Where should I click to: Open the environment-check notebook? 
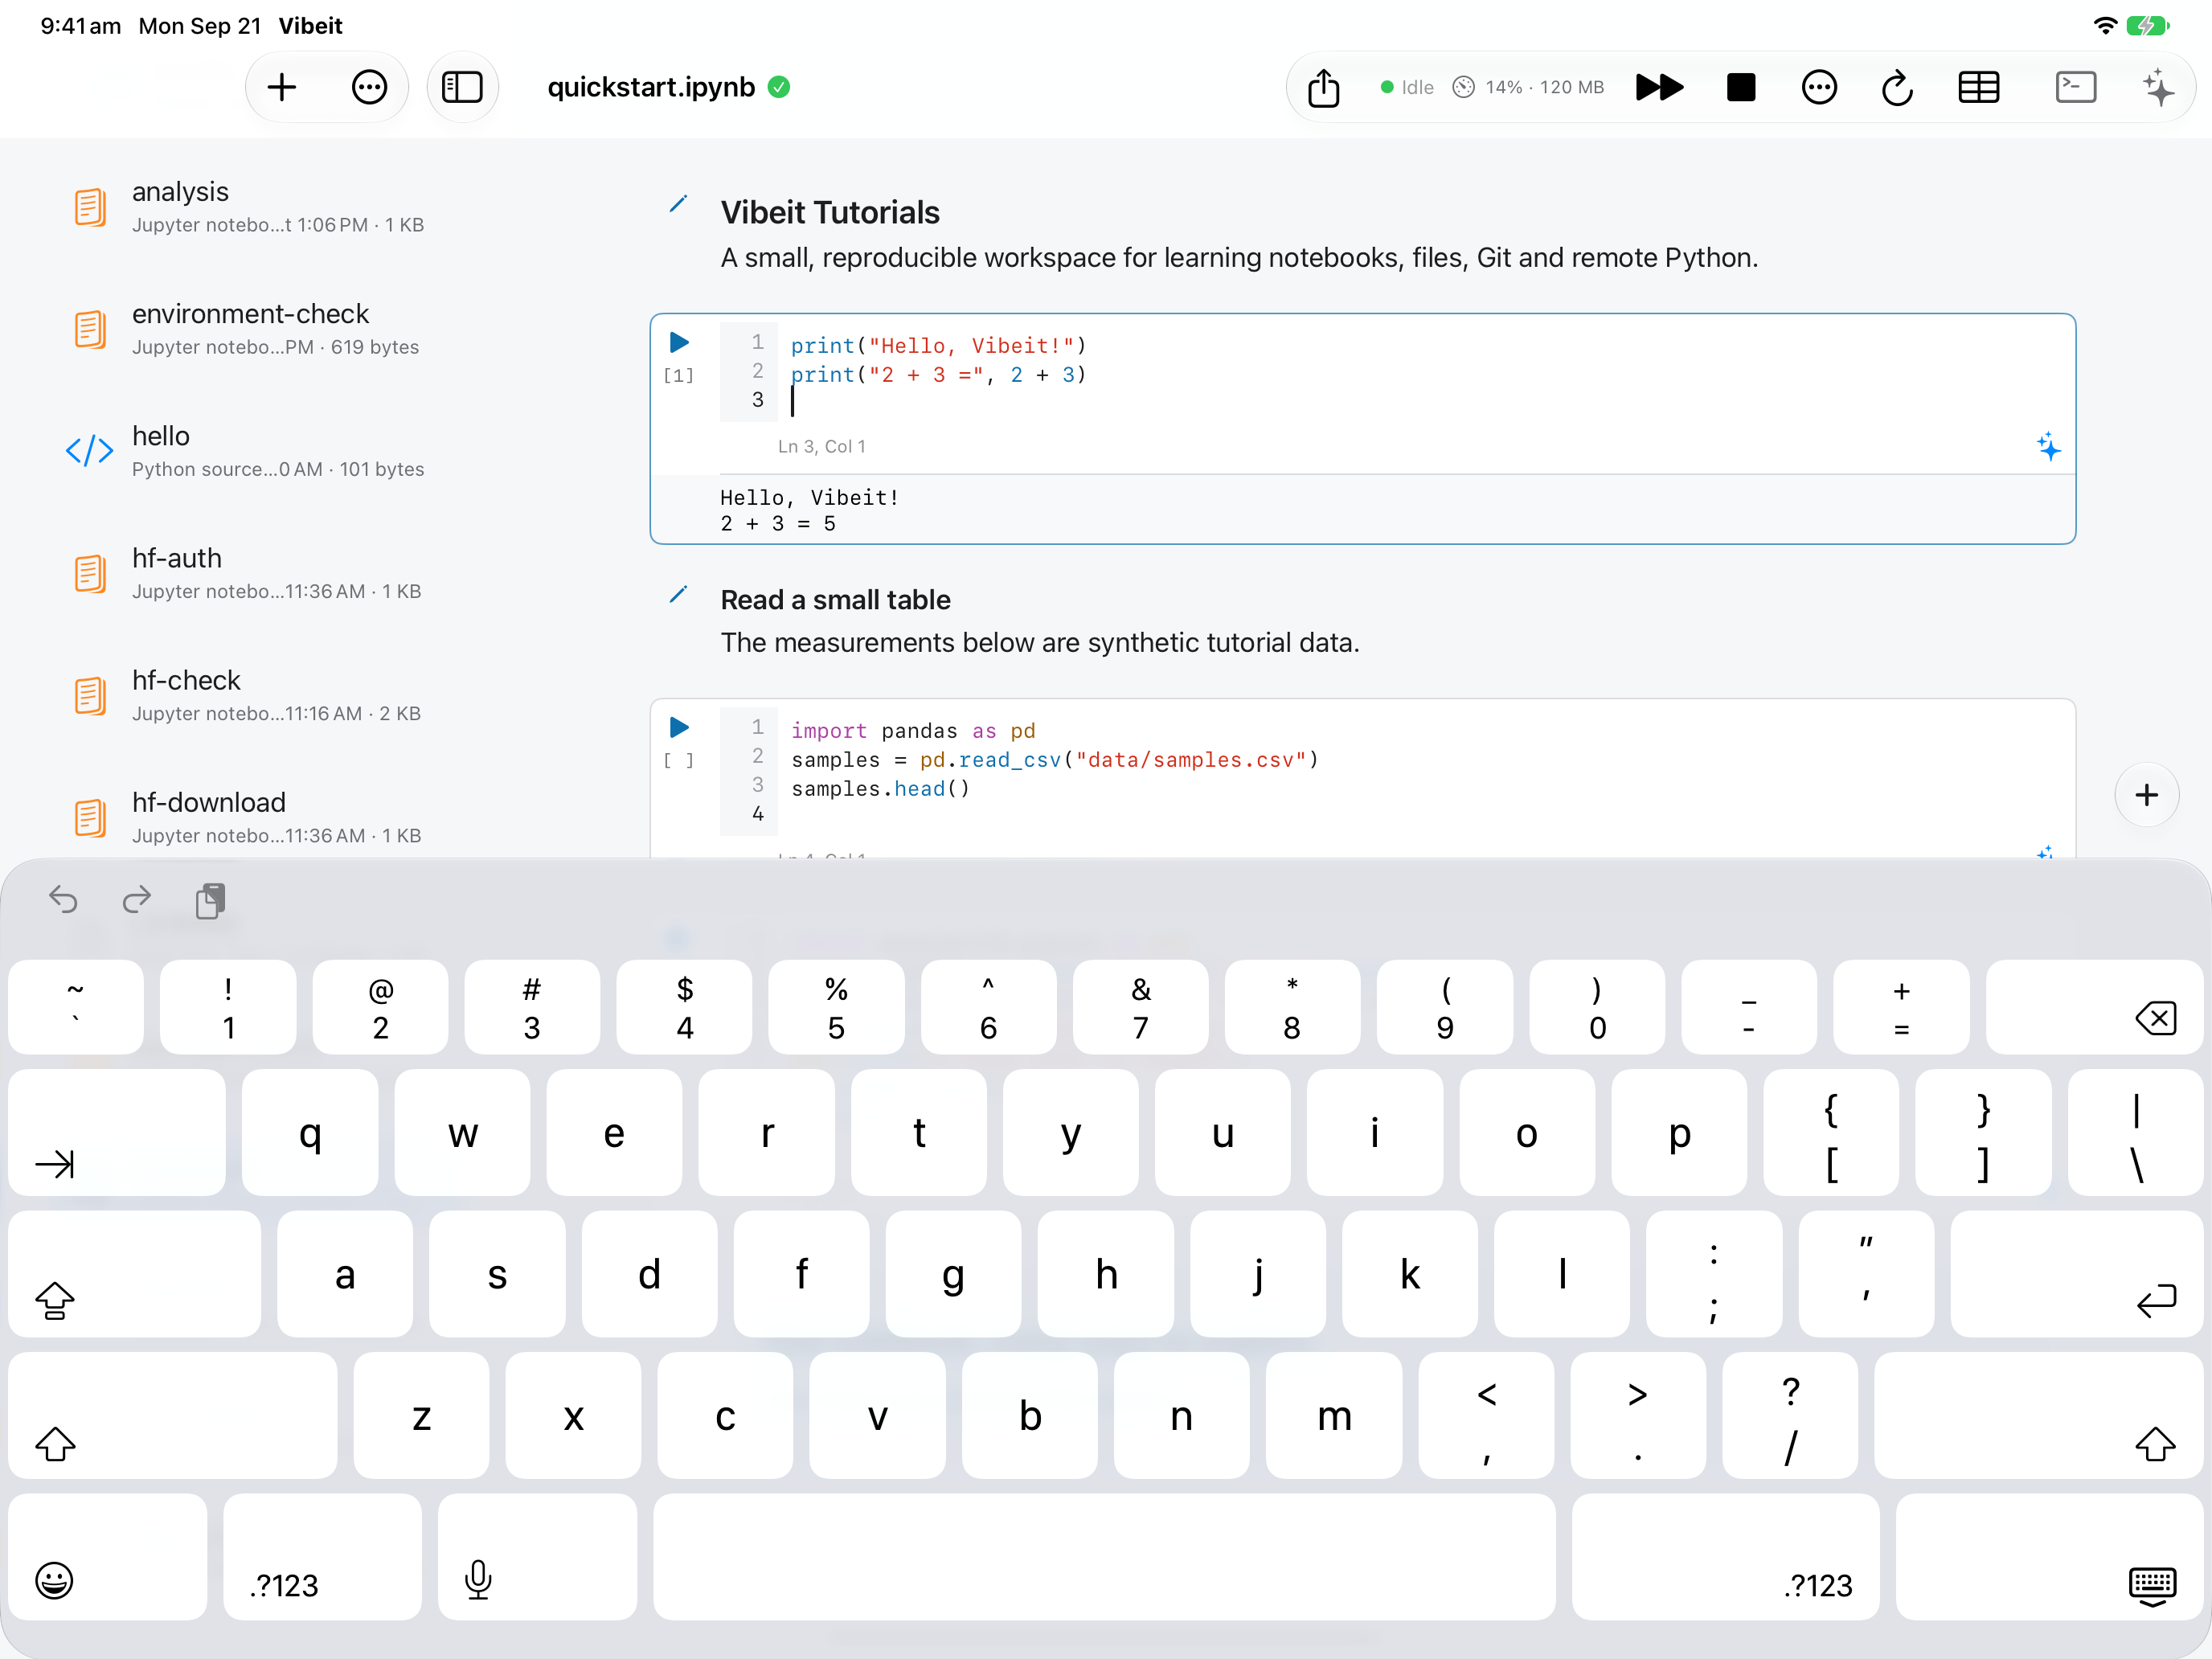300,329
